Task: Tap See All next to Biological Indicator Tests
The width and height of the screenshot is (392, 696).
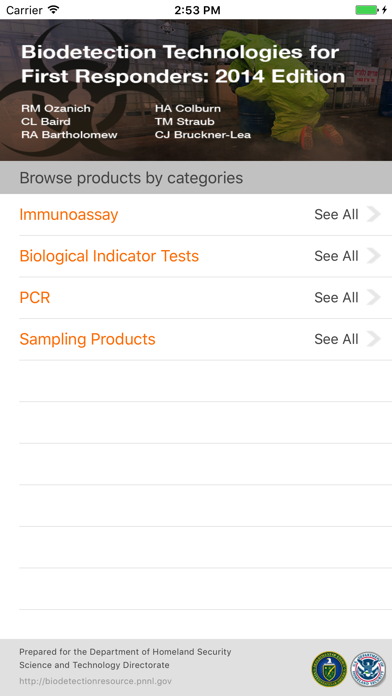Action: (336, 256)
